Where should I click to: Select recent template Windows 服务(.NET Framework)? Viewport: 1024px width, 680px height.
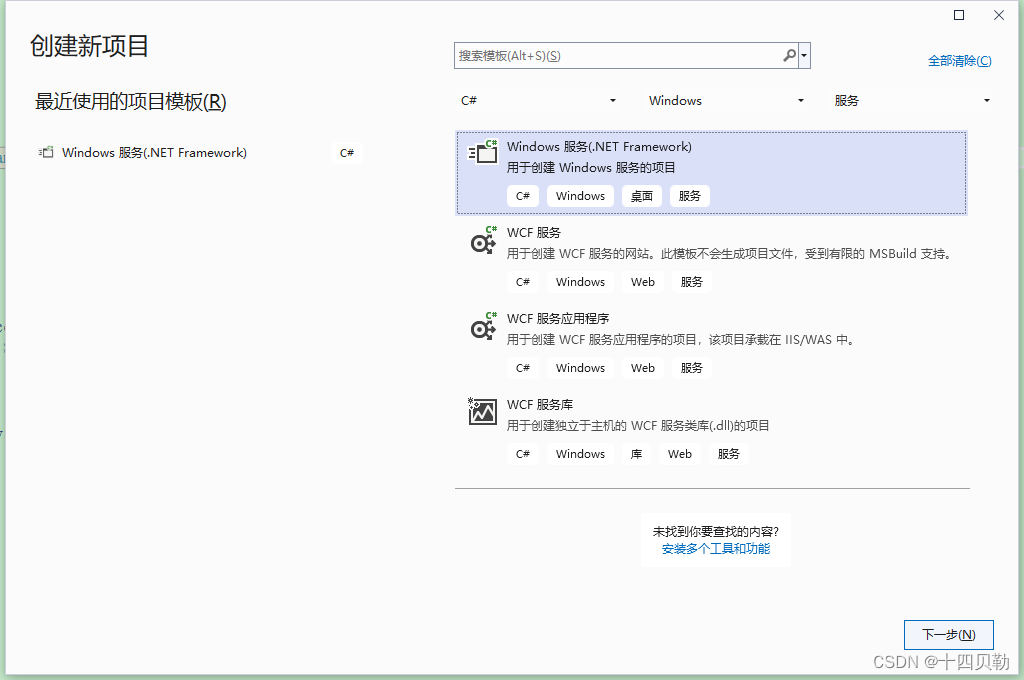[x=199, y=153]
